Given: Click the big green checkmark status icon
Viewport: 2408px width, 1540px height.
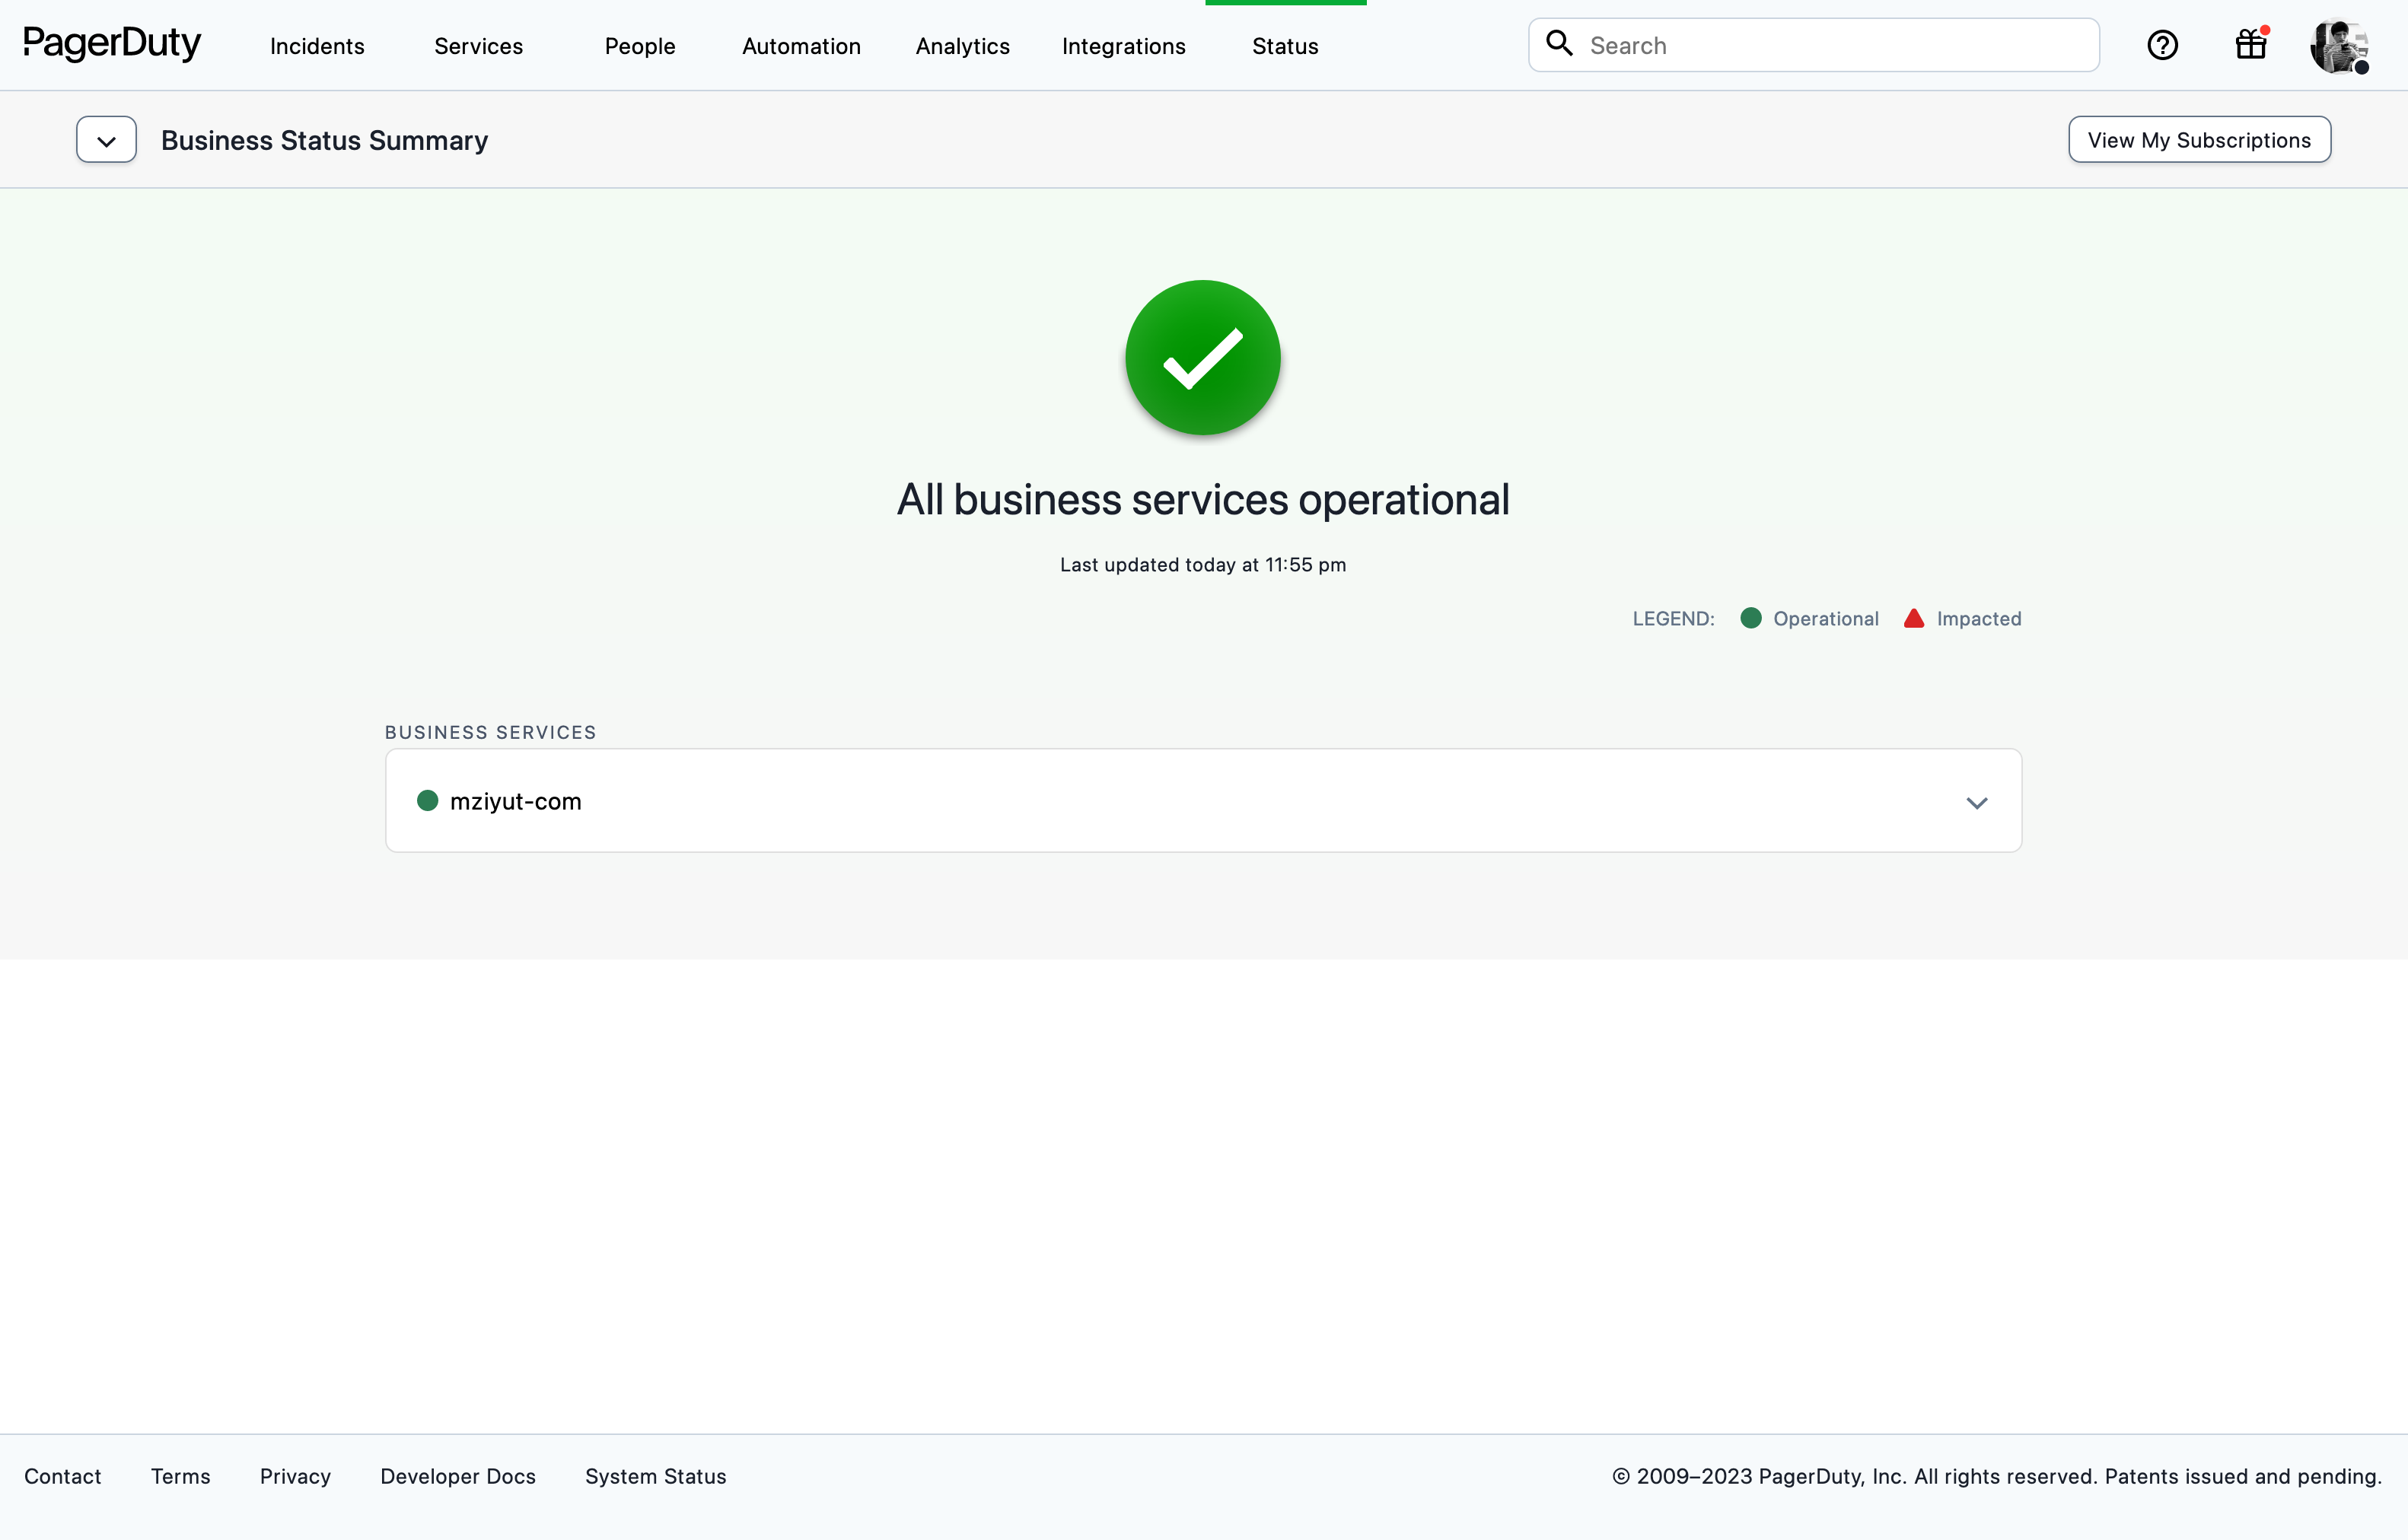Looking at the screenshot, I should coord(1203,357).
